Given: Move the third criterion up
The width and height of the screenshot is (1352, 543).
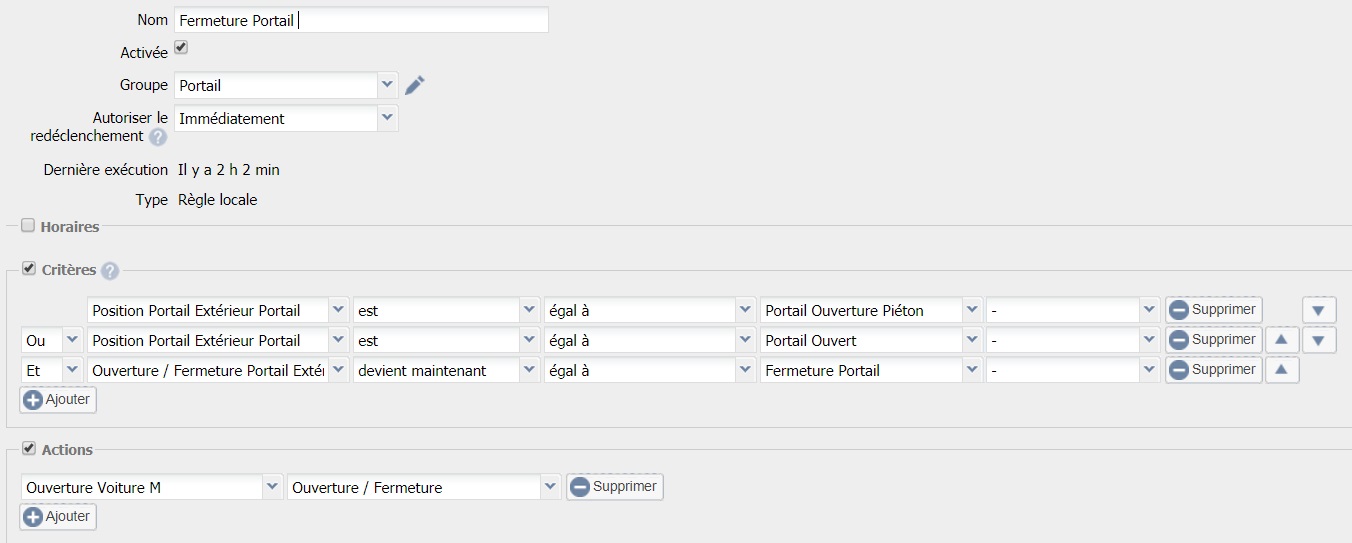Looking at the screenshot, I should click(x=1281, y=370).
